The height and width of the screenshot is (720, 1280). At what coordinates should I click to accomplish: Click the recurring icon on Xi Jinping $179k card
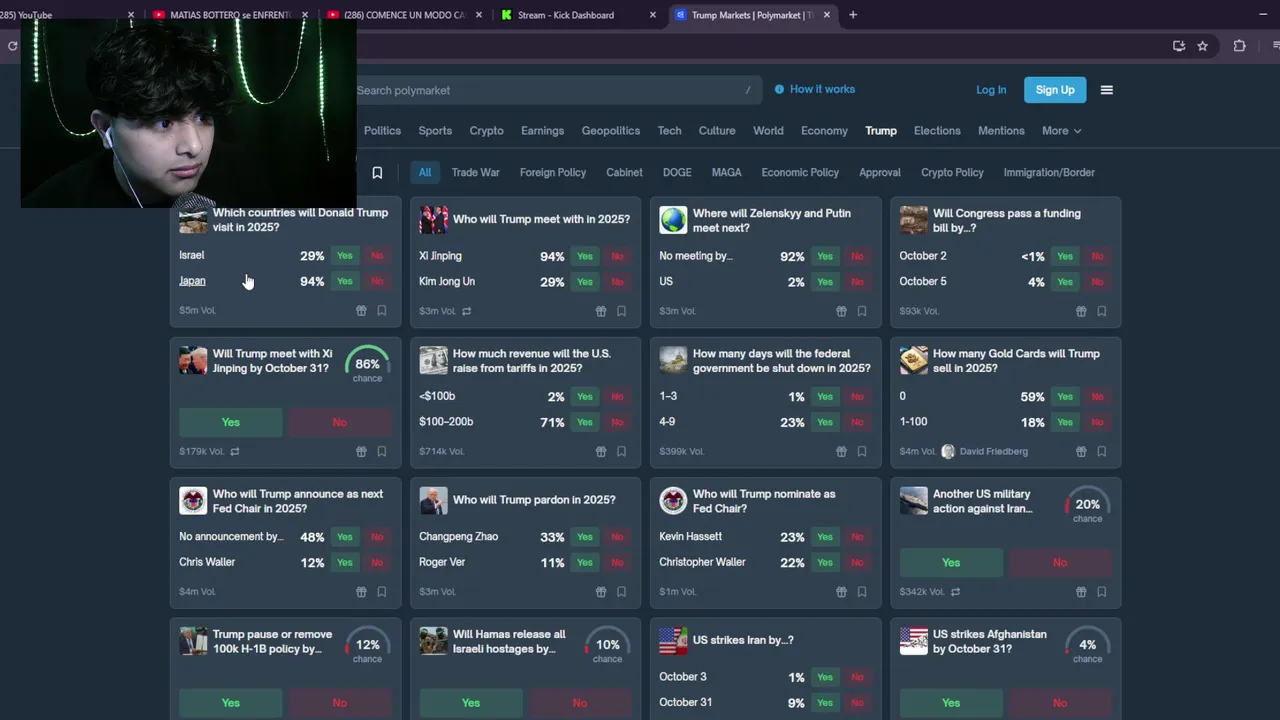(x=235, y=452)
